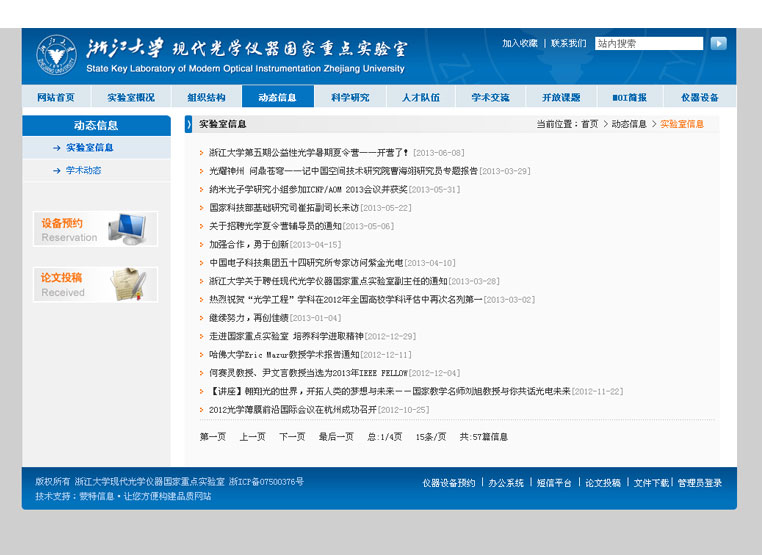Jump to 最后一页 in pagination

coord(336,437)
